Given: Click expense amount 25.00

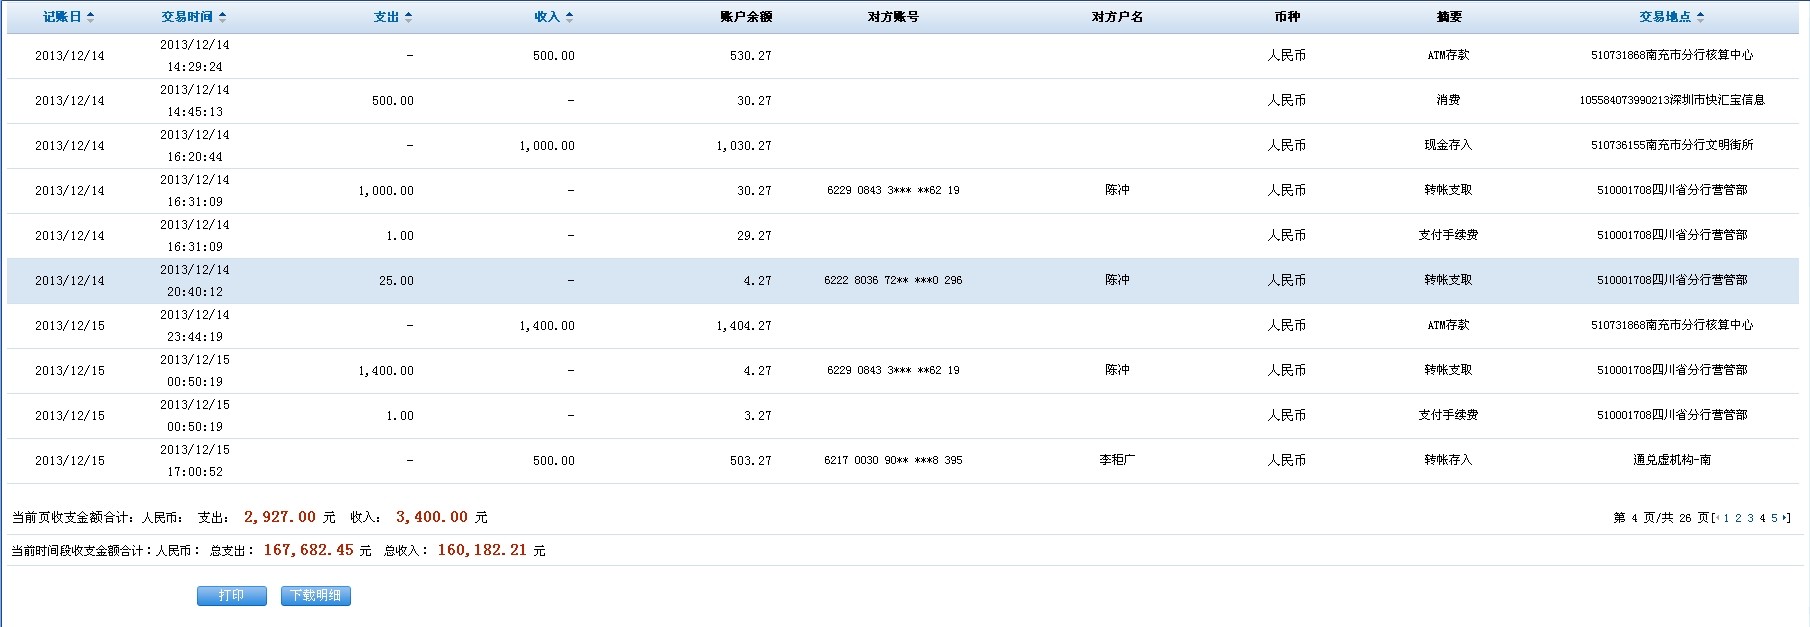Looking at the screenshot, I should [x=396, y=281].
